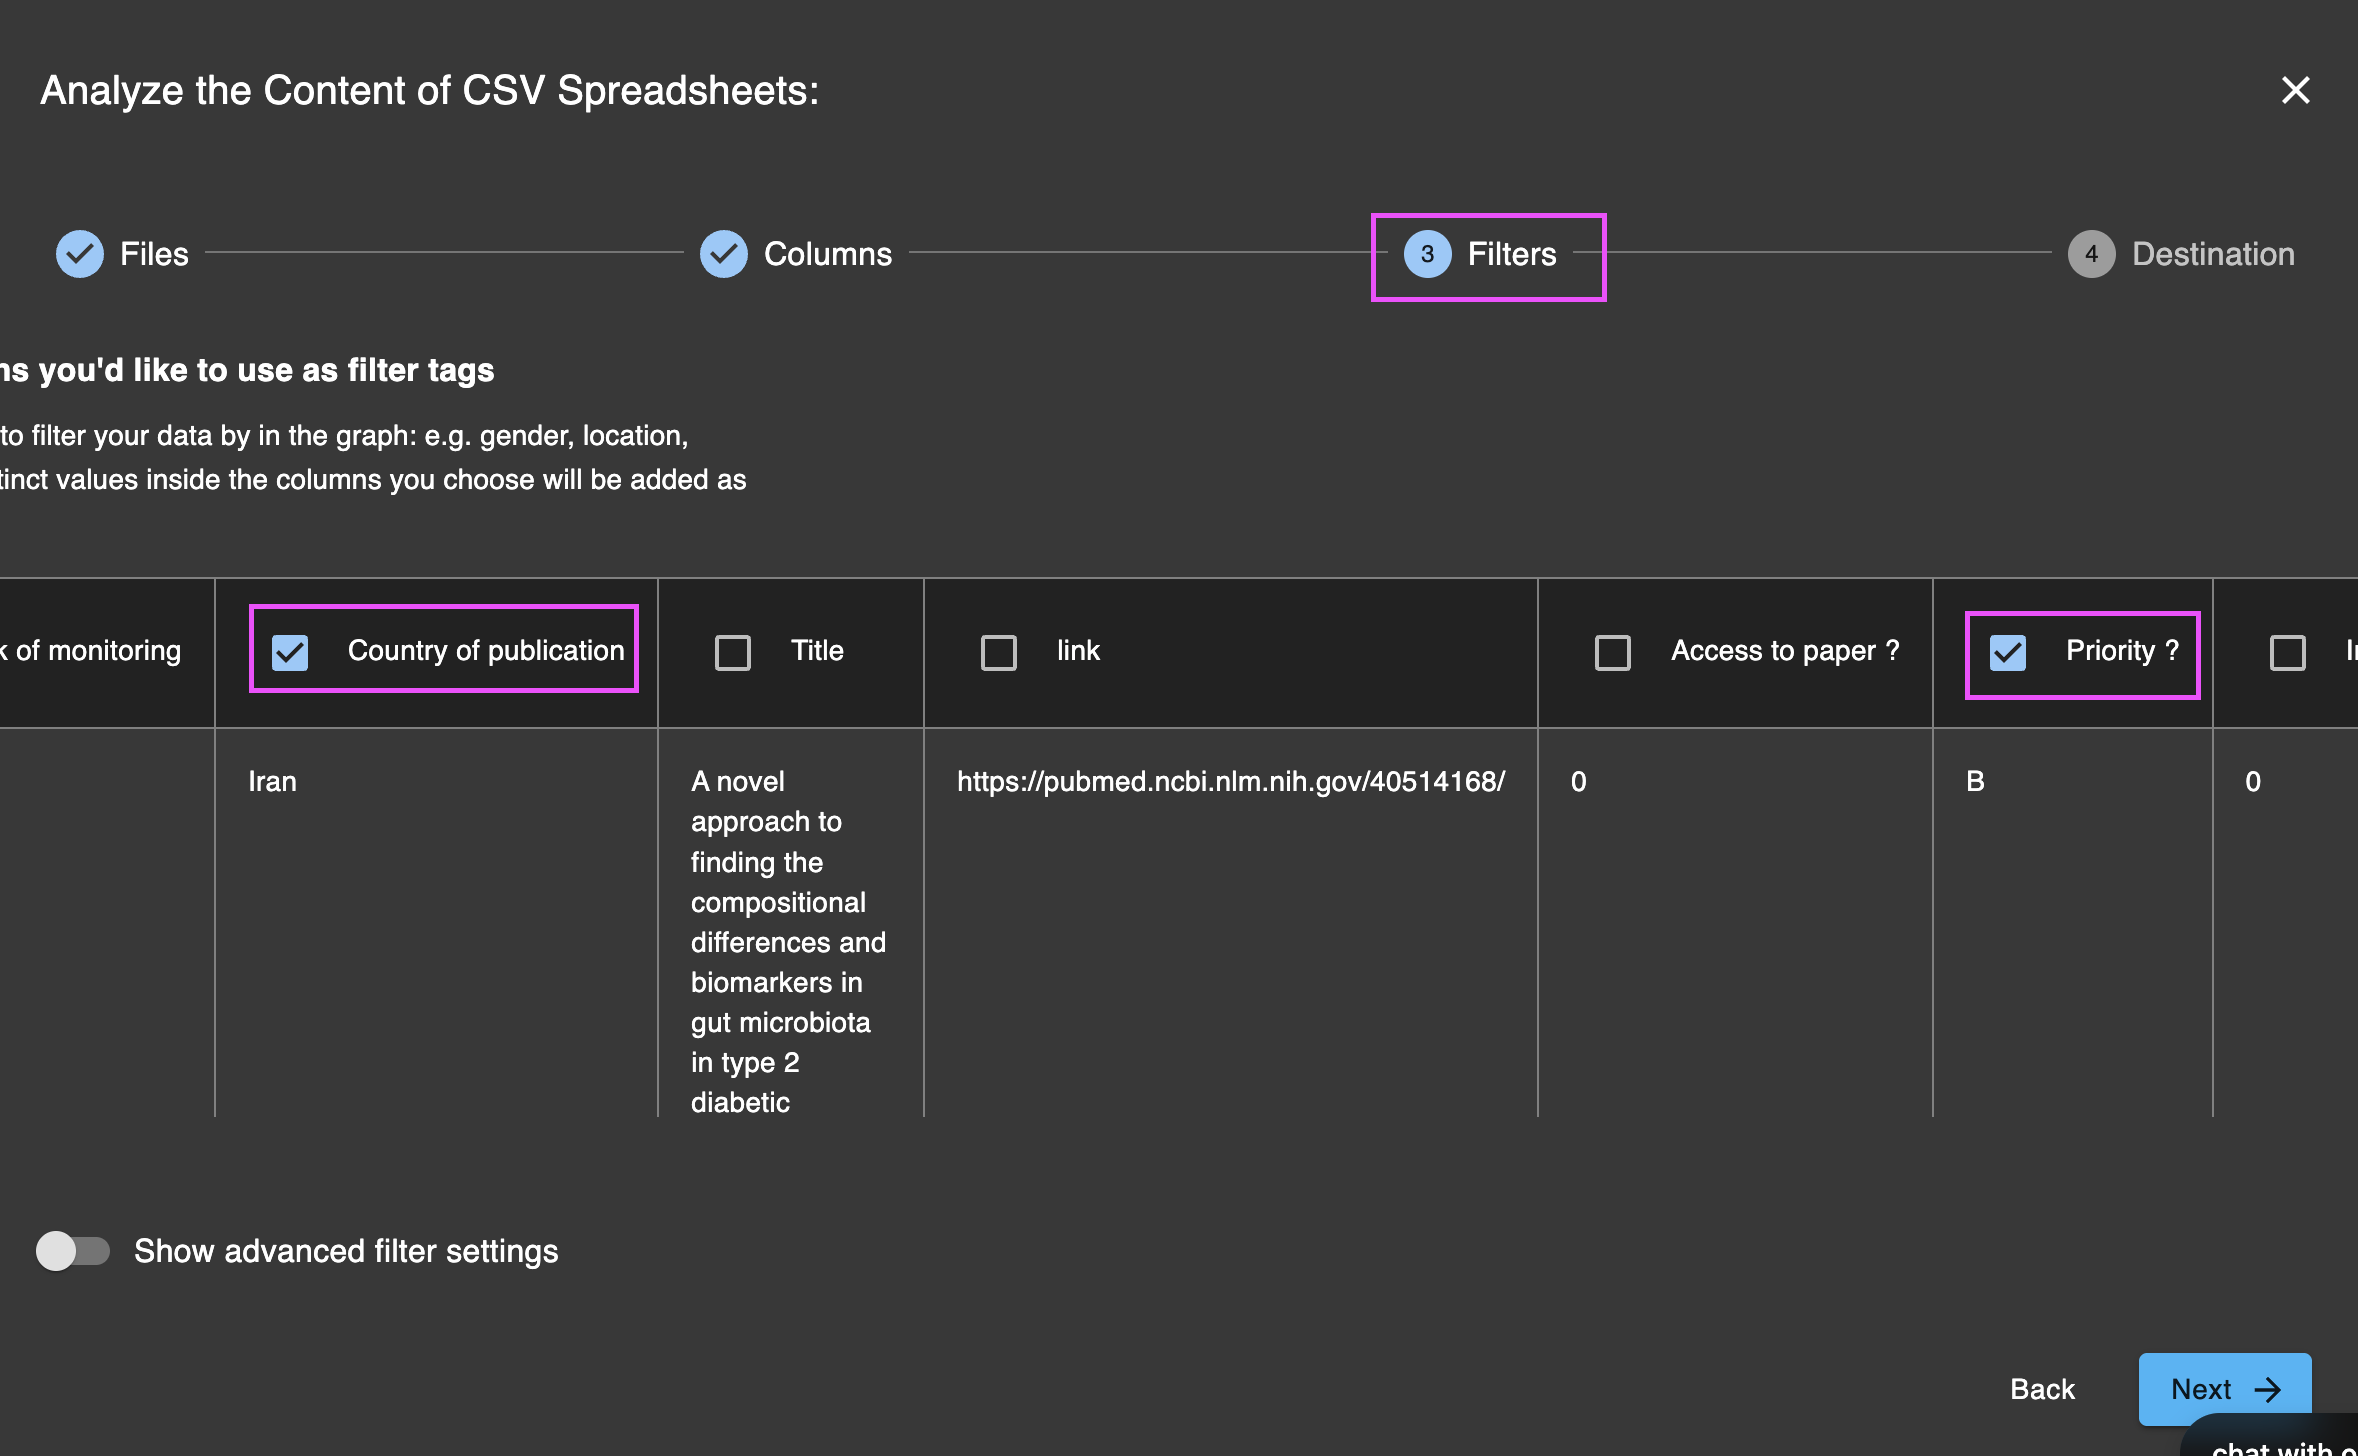Close the CSV analysis dialog
The image size is (2358, 1456).
click(2295, 91)
